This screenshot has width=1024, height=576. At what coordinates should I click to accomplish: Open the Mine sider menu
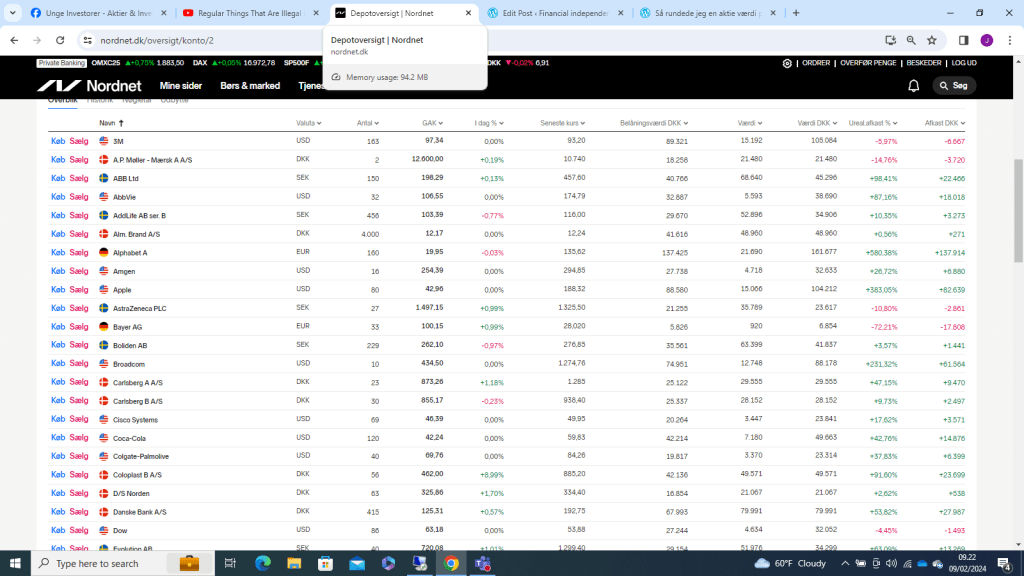click(181, 86)
